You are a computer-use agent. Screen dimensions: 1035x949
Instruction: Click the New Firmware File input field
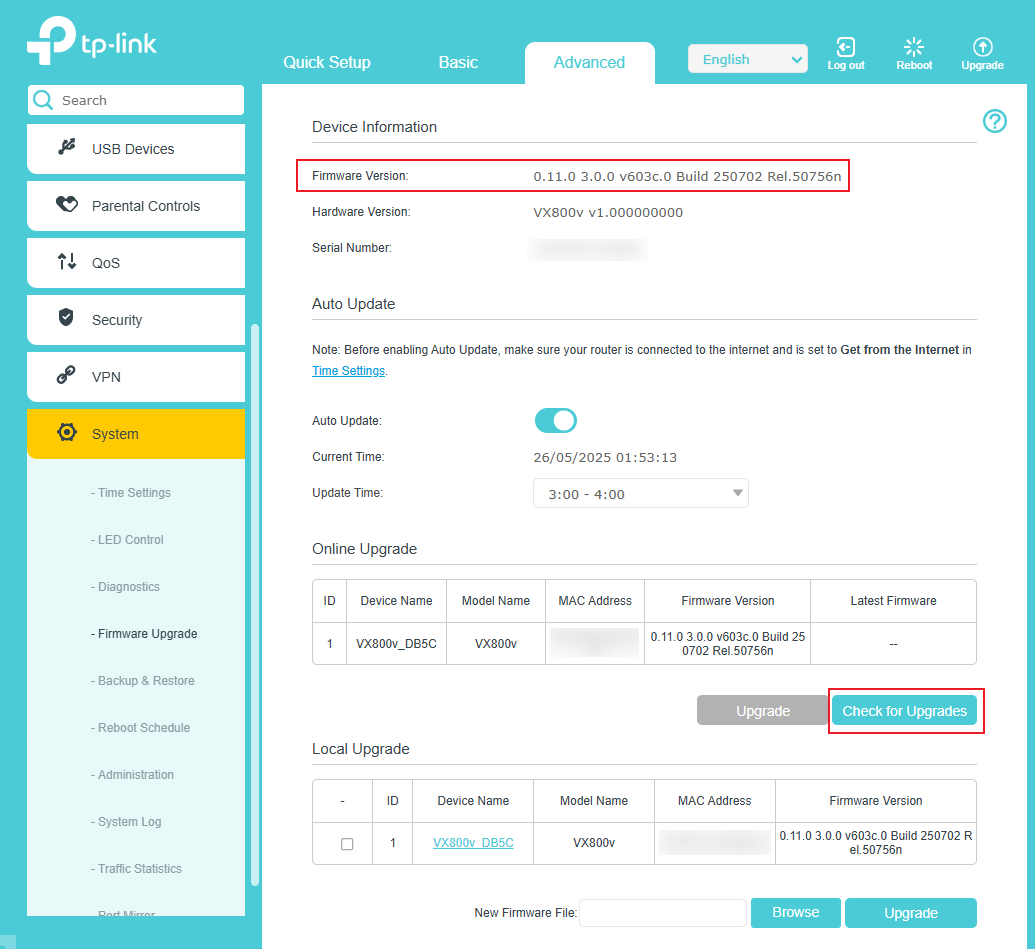pyautogui.click(x=663, y=913)
